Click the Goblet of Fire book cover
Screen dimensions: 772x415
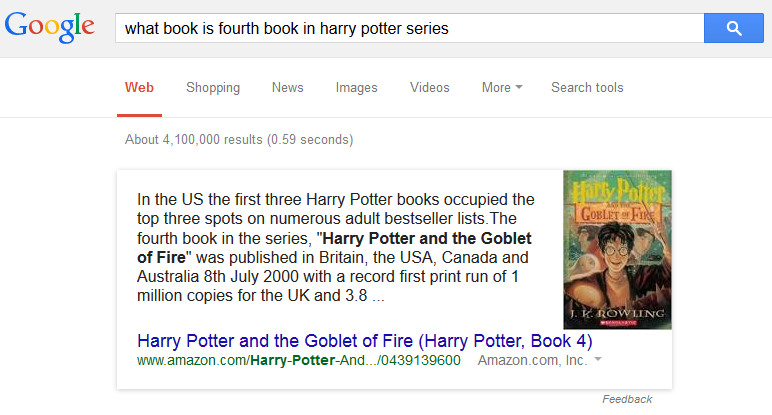click(x=617, y=249)
